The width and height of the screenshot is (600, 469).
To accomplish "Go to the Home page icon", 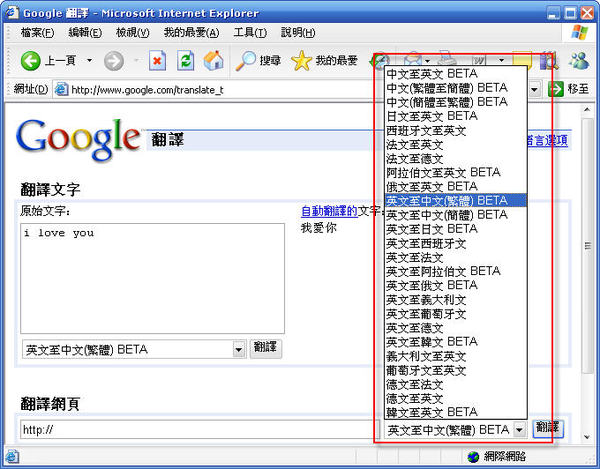I will click(214, 60).
